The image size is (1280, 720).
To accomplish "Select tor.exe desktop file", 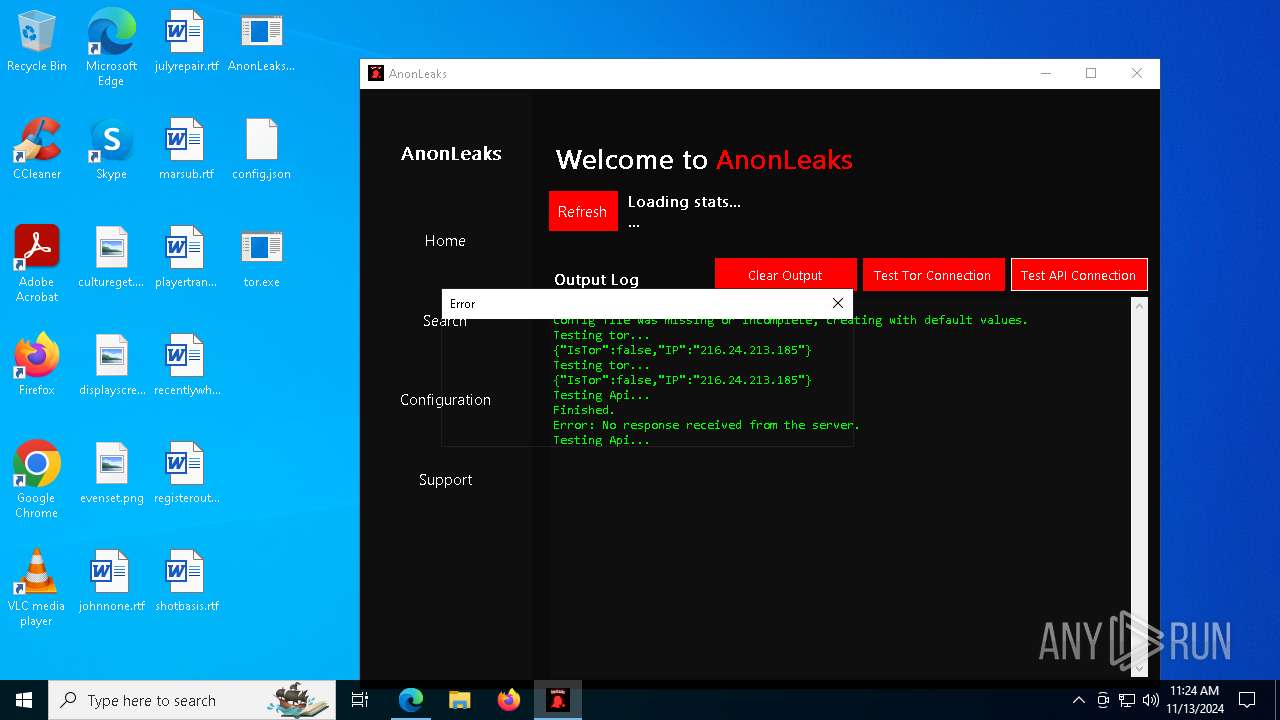I will pos(261,257).
